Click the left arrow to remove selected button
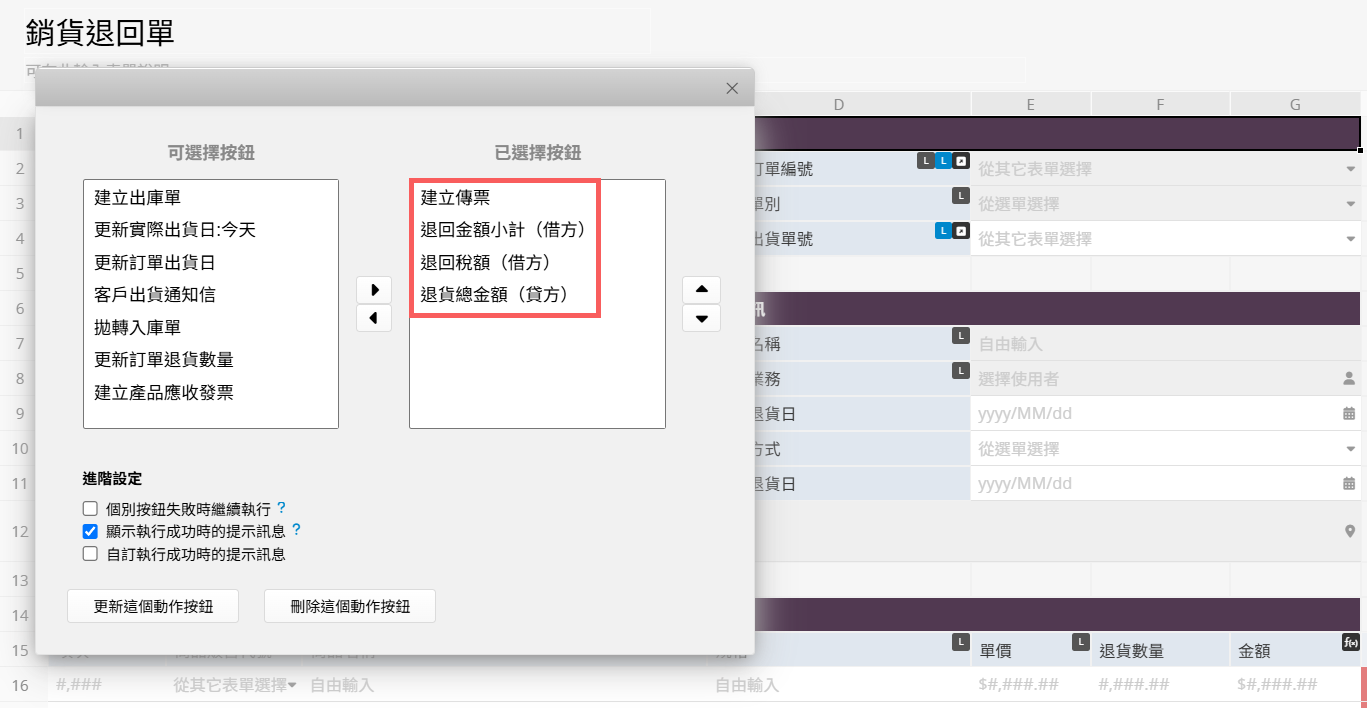The height and width of the screenshot is (708, 1367). point(374,318)
